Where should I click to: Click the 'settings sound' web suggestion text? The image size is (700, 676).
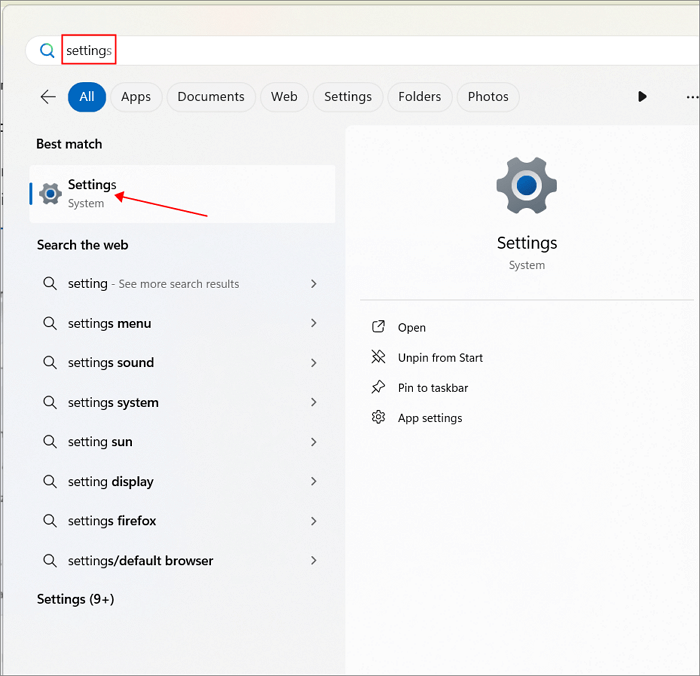111,362
